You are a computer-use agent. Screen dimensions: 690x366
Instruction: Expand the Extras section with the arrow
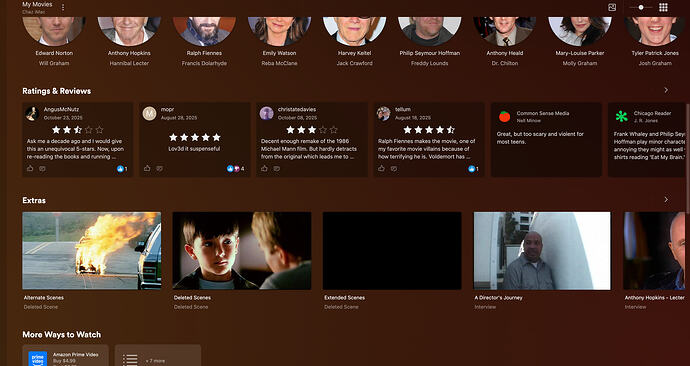click(666, 199)
